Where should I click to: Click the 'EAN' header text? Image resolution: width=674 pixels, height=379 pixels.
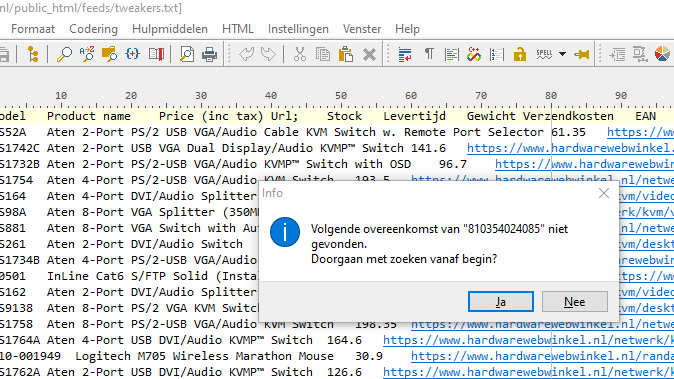point(646,116)
